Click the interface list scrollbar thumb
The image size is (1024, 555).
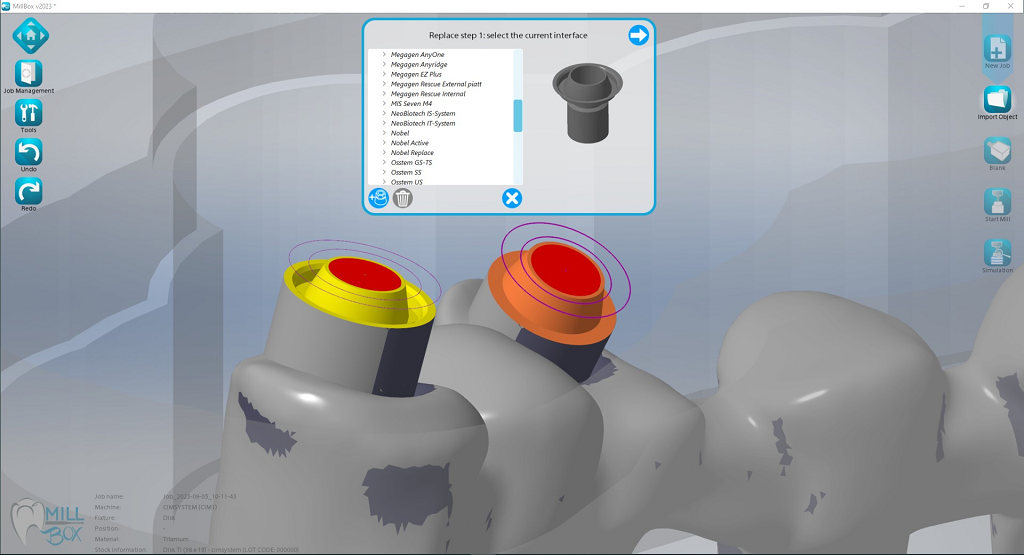518,116
